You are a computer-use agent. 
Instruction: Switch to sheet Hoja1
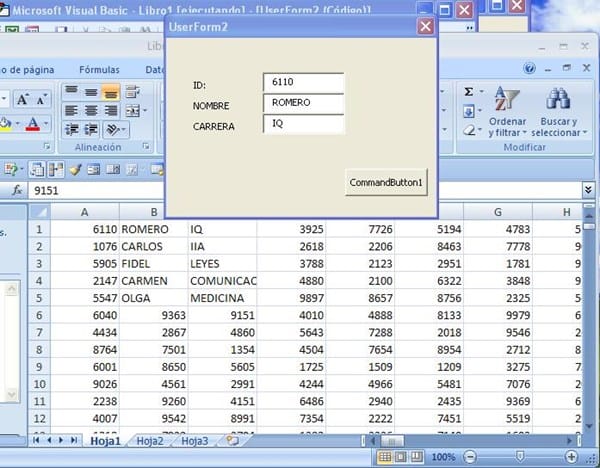click(x=105, y=441)
